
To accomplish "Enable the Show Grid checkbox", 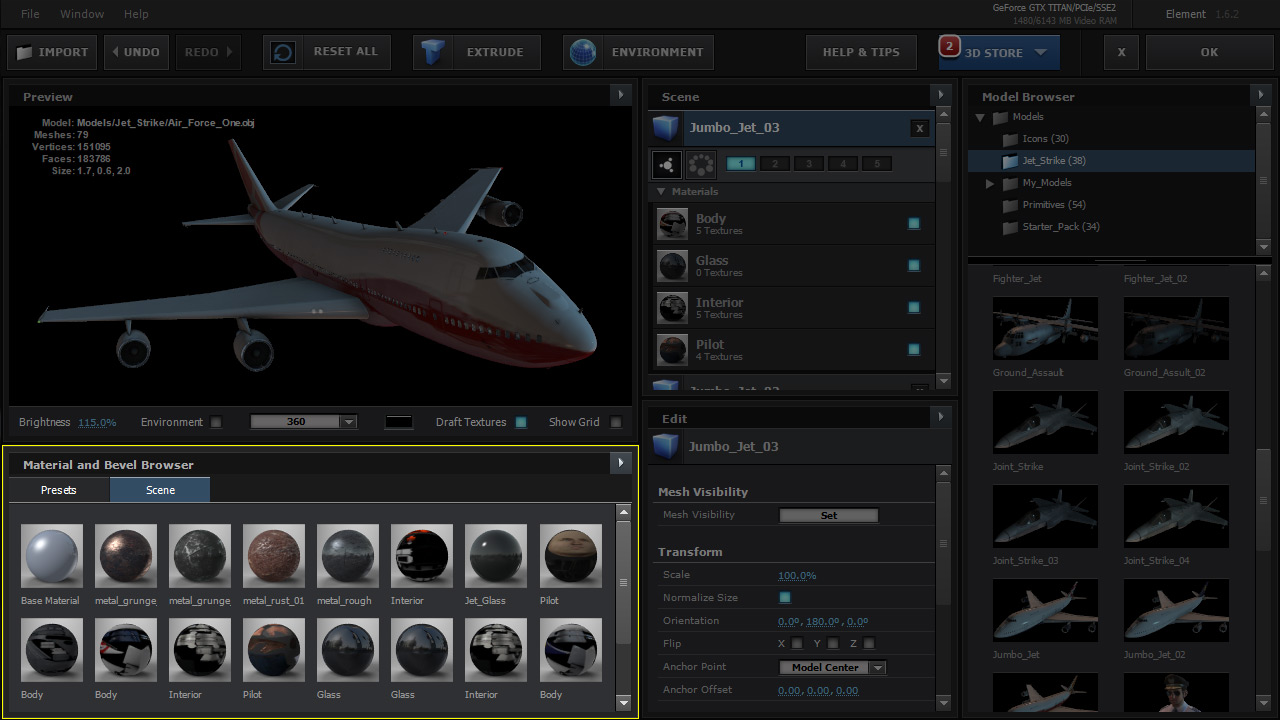I will tap(616, 422).
